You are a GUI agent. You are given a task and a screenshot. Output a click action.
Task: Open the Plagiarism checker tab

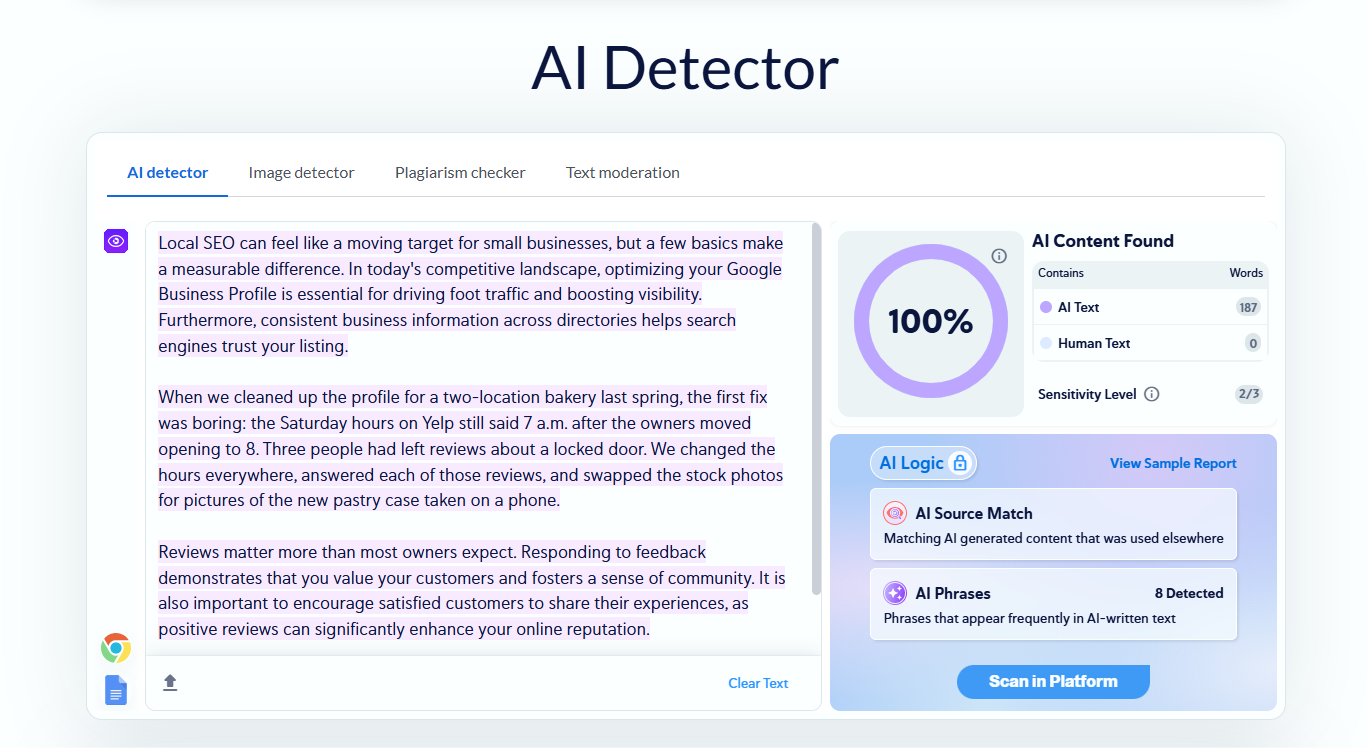(460, 173)
